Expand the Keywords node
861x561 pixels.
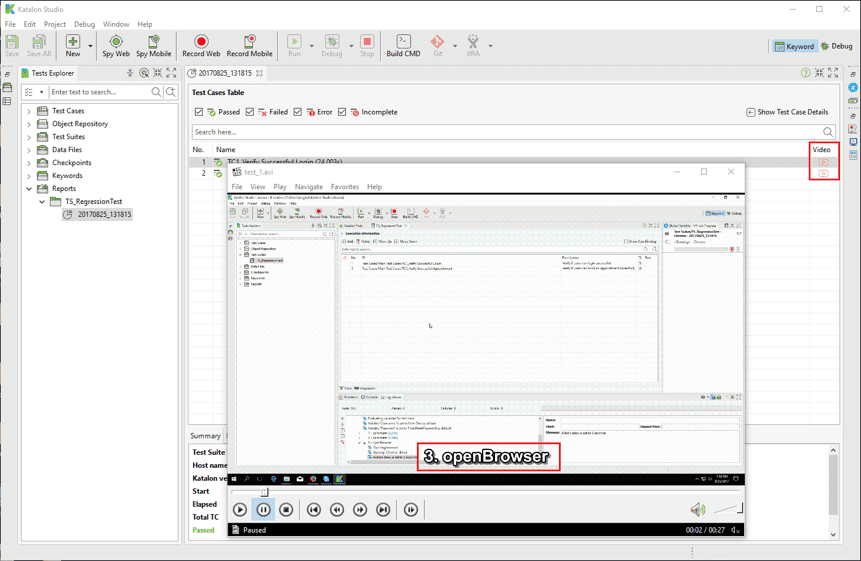[29, 176]
